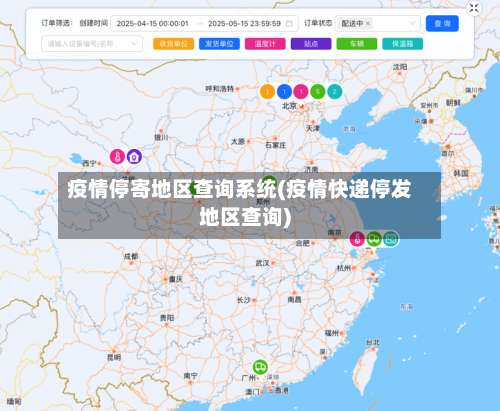Edit end time 2025-05-15 23:59:59
The image size is (500, 411).
244,24
